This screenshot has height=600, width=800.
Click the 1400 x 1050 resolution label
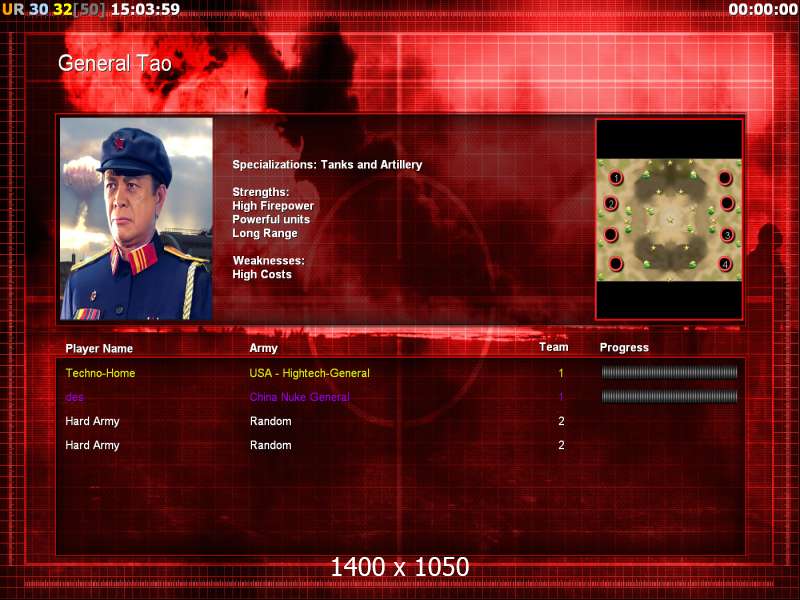click(399, 567)
